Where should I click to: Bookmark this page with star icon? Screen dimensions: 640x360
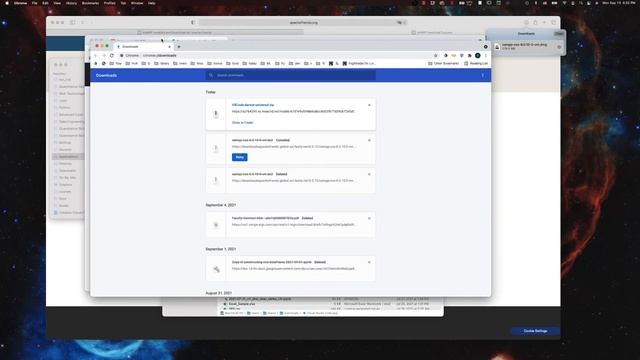[x=436, y=56]
